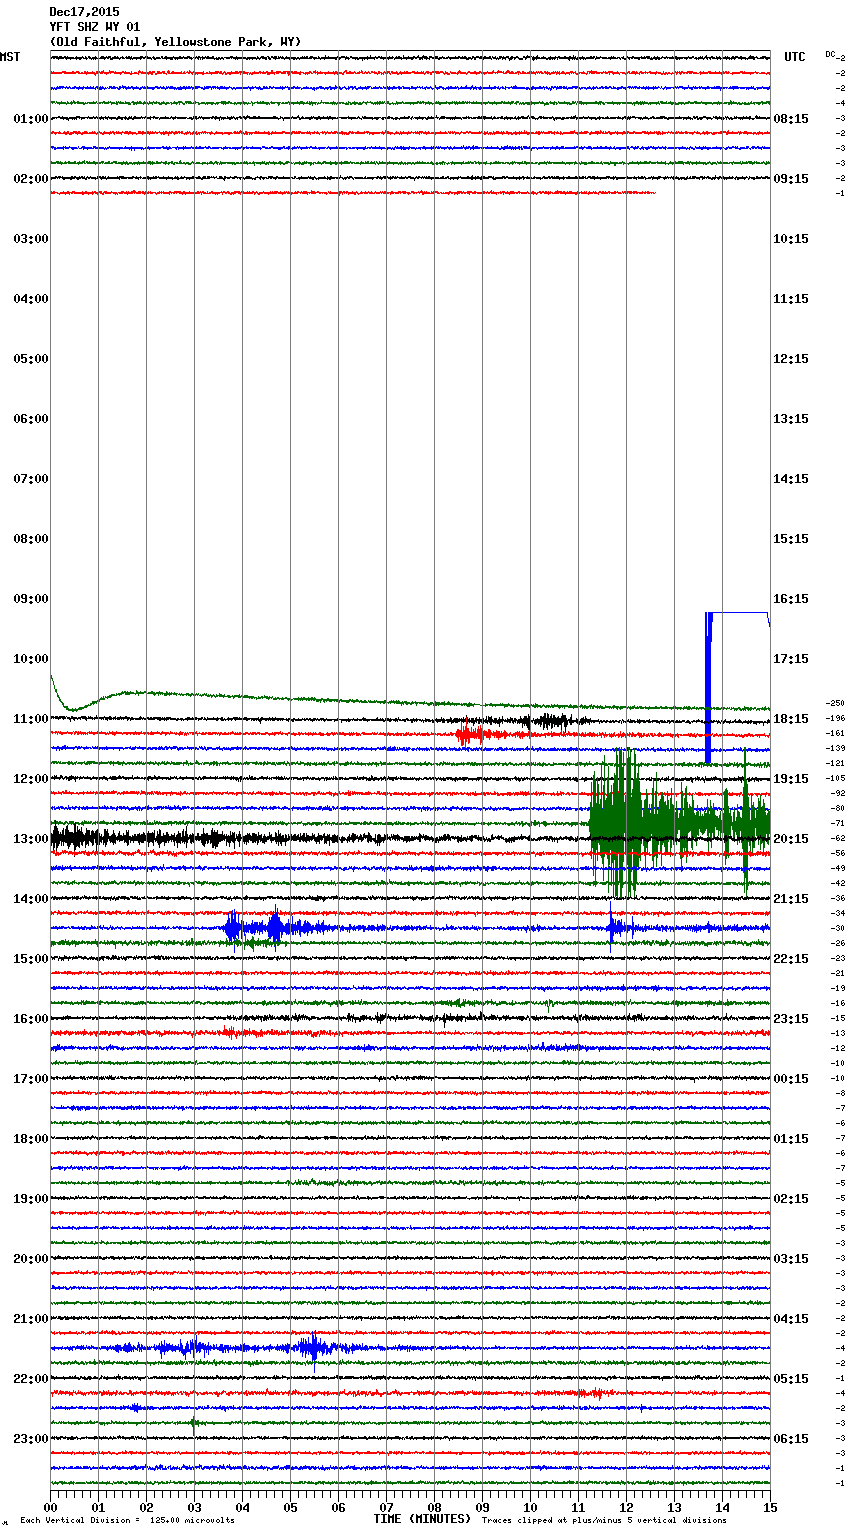Select the 14:00 MST hour label
This screenshot has width=850, height=1534.
(x=30, y=899)
